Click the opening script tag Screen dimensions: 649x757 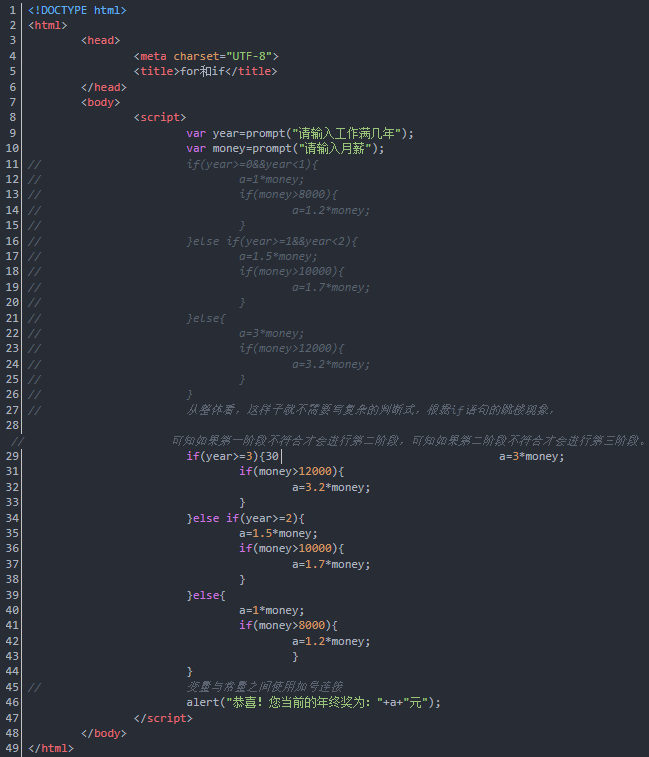(x=159, y=117)
